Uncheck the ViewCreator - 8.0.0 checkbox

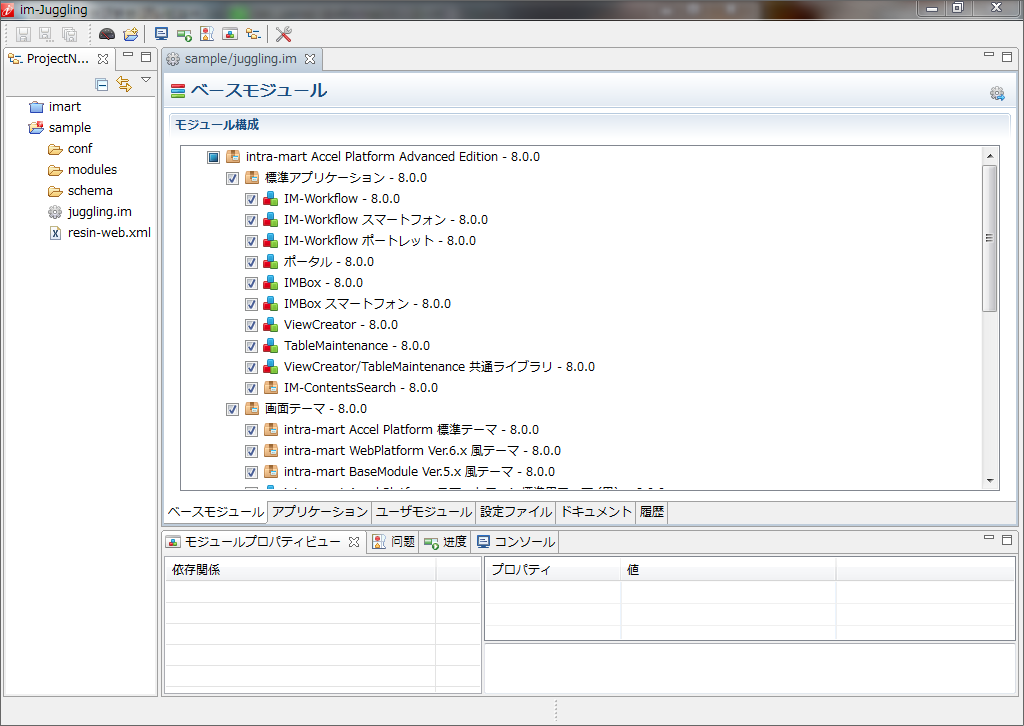pyautogui.click(x=251, y=325)
